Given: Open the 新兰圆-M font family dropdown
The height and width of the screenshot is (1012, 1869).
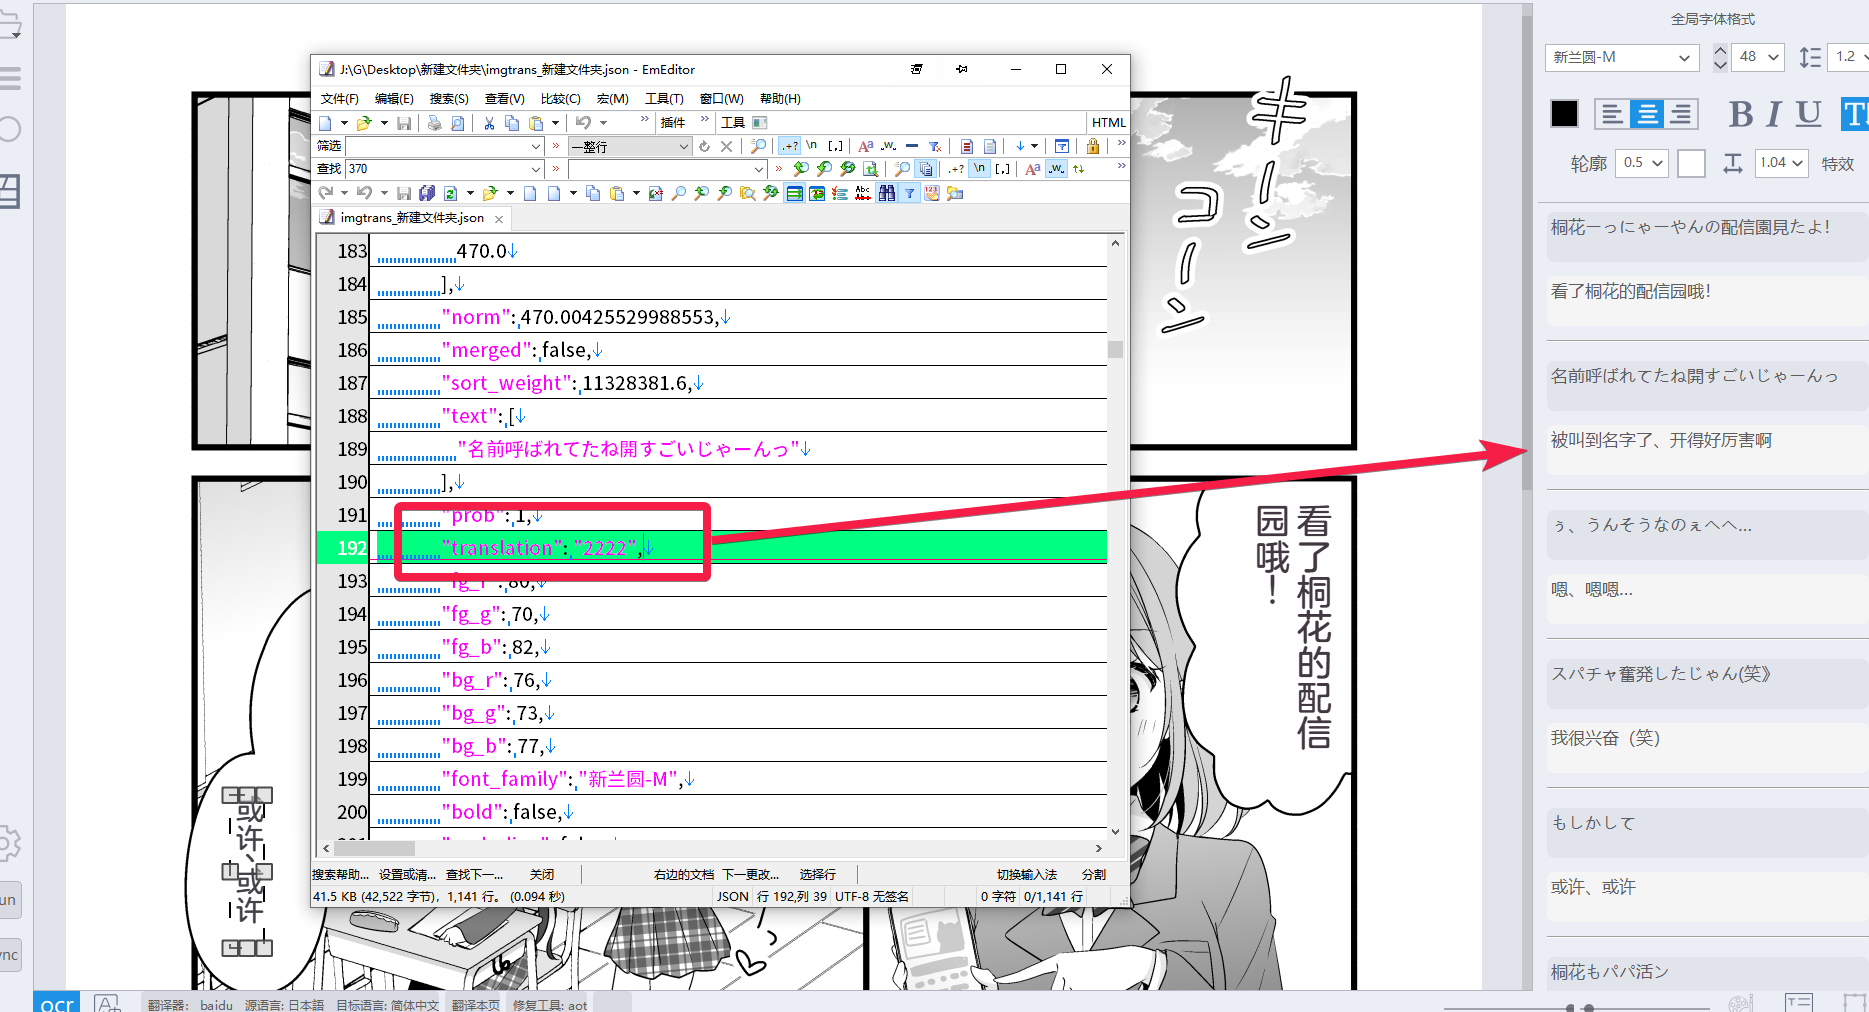Looking at the screenshot, I should pos(1620,57).
